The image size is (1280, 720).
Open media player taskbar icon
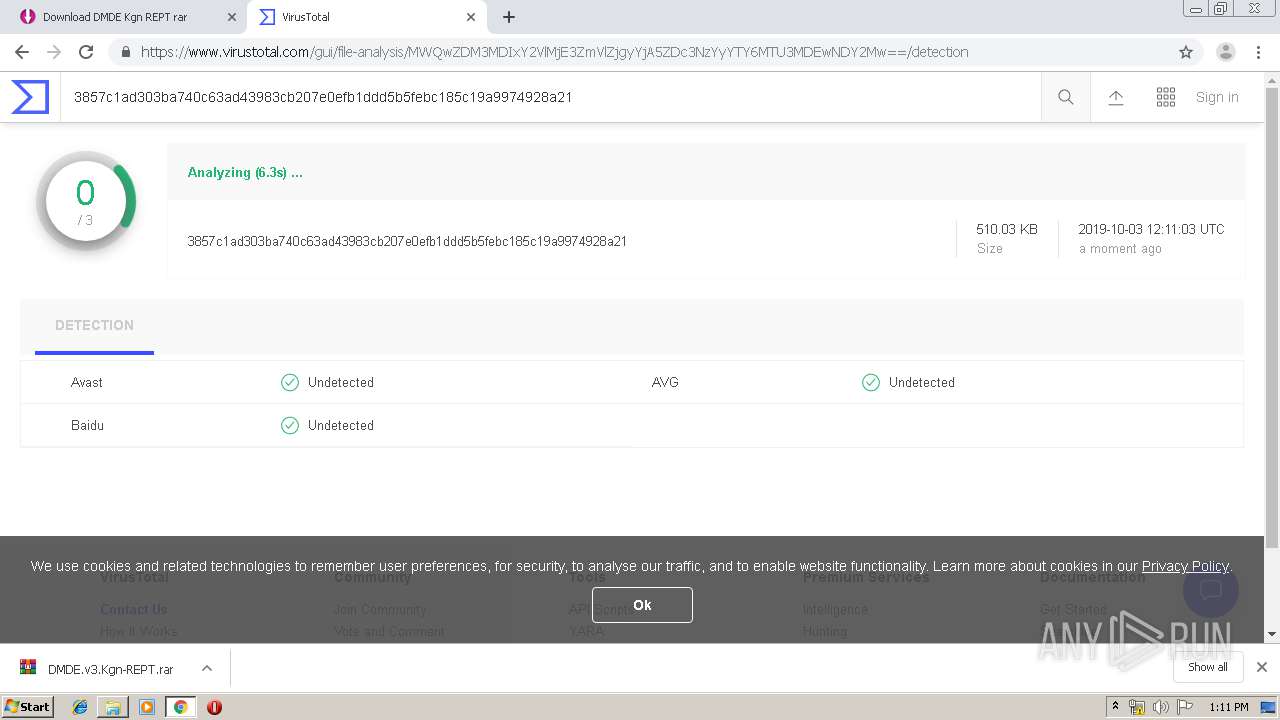[x=147, y=707]
